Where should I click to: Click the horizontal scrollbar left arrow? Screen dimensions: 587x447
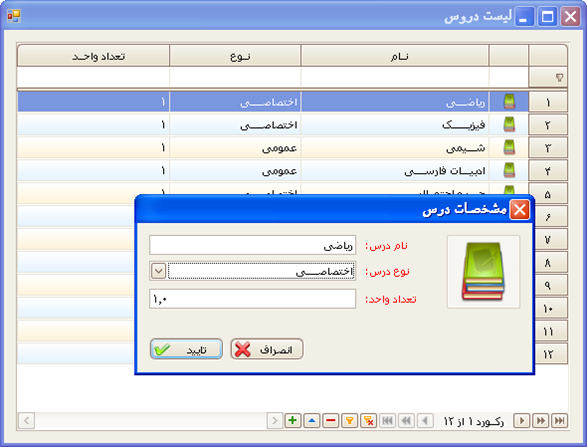pyautogui.click(x=27, y=420)
